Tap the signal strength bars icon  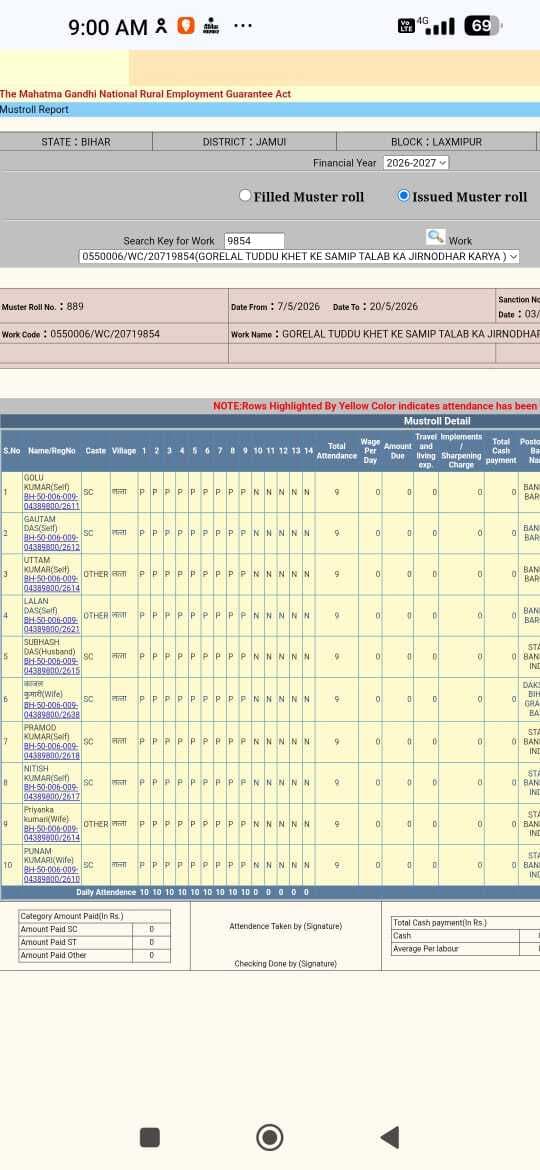(442, 28)
